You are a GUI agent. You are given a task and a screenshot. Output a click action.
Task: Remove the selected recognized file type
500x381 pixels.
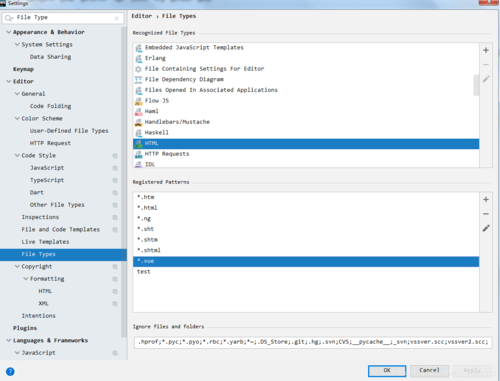click(x=486, y=65)
